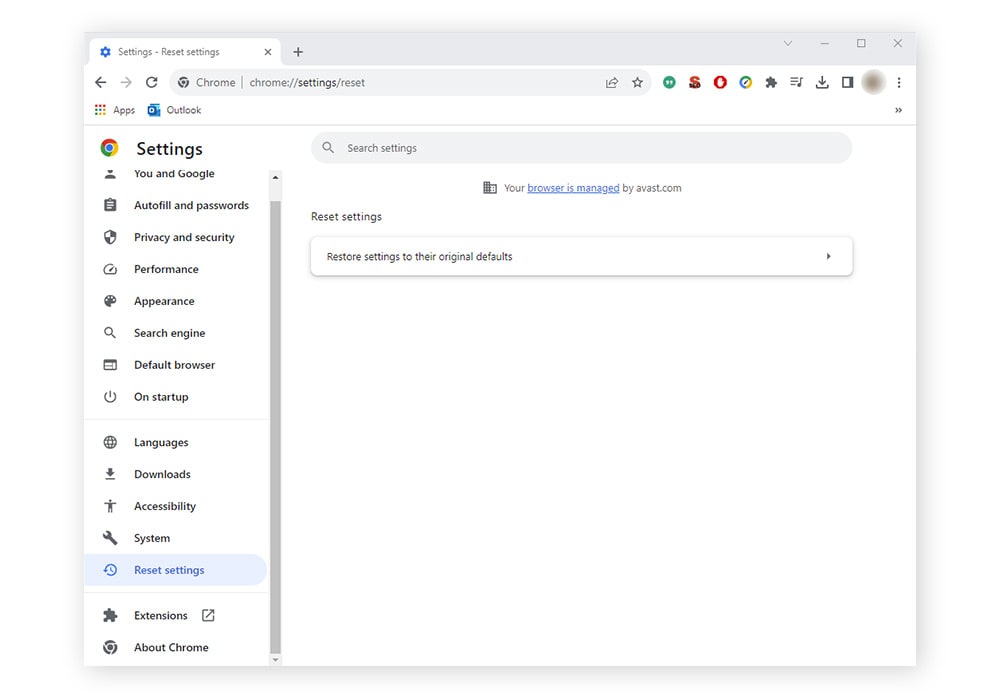Screen dimensions: 1000x700
Task: Click the Downloads icon in the toolbar
Action: [x=822, y=83]
